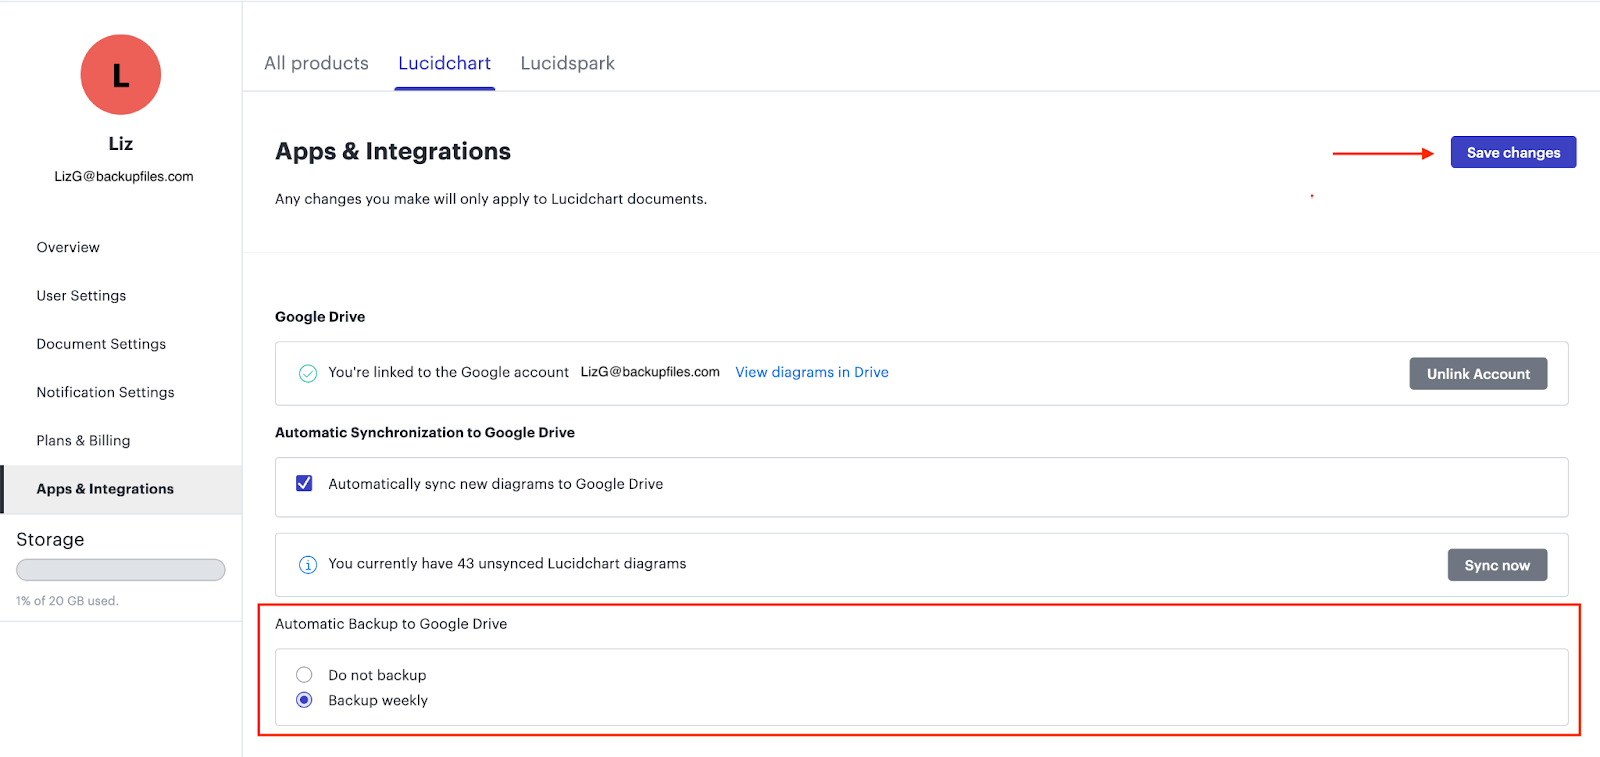Click the Liz username text
Viewport: 1600px width, 757px height.
click(121, 144)
